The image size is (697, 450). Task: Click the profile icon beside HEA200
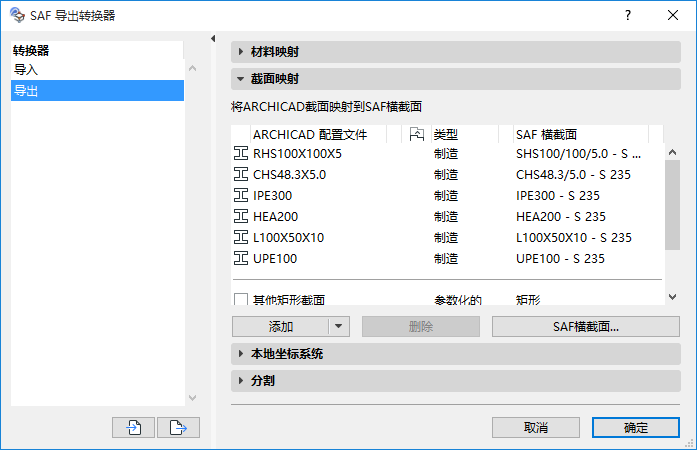[241, 216]
